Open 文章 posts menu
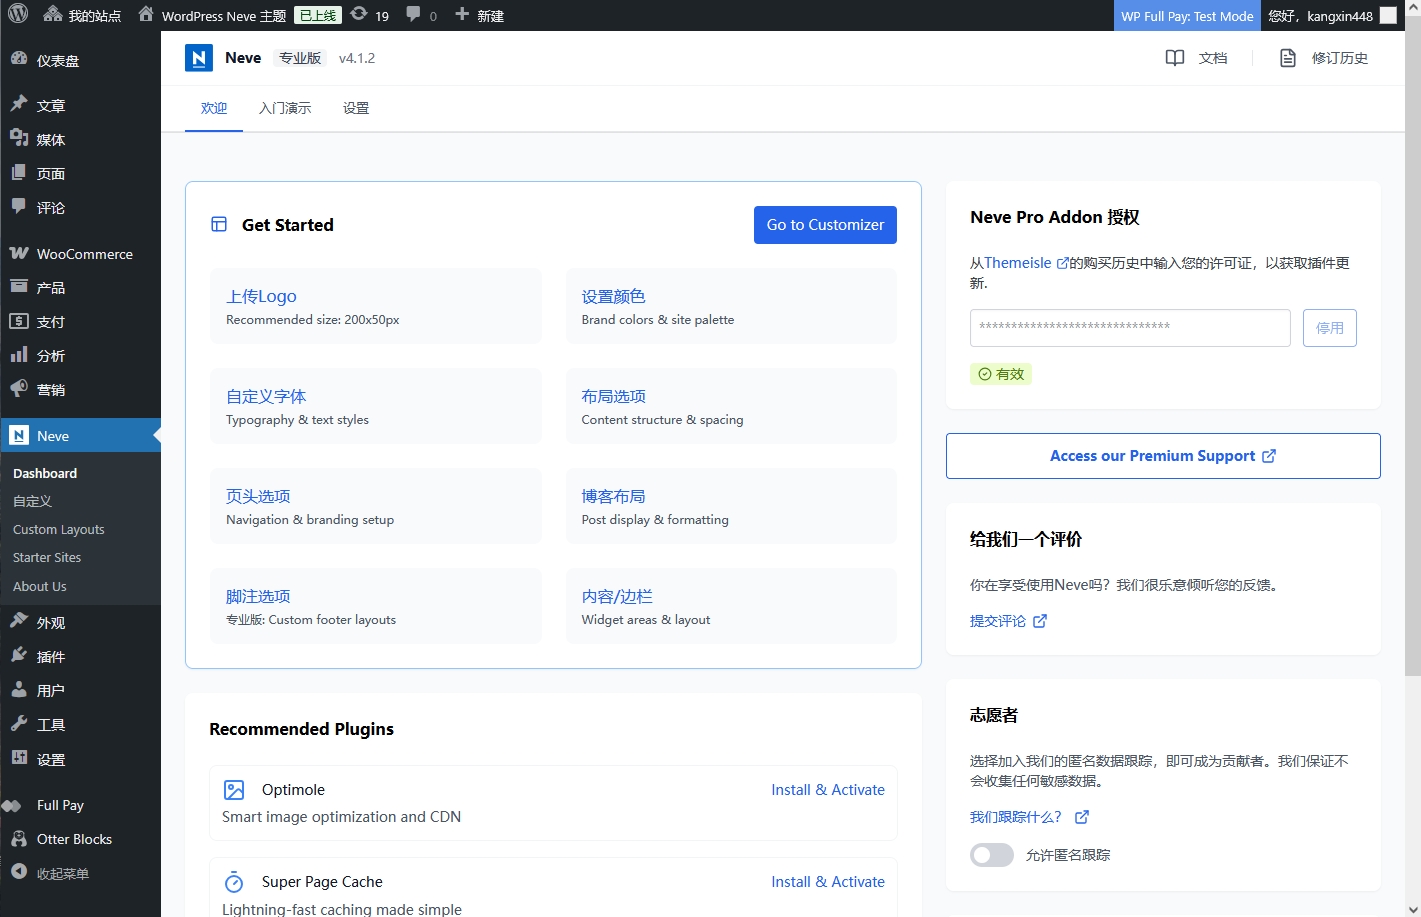 (x=80, y=105)
